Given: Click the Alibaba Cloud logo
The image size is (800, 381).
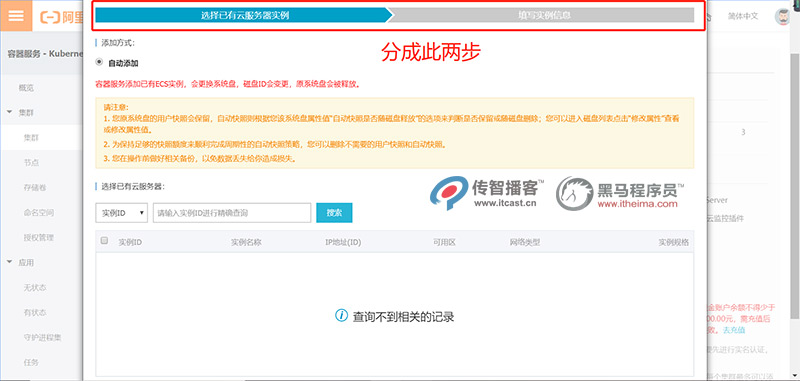Looking at the screenshot, I should point(61,16).
